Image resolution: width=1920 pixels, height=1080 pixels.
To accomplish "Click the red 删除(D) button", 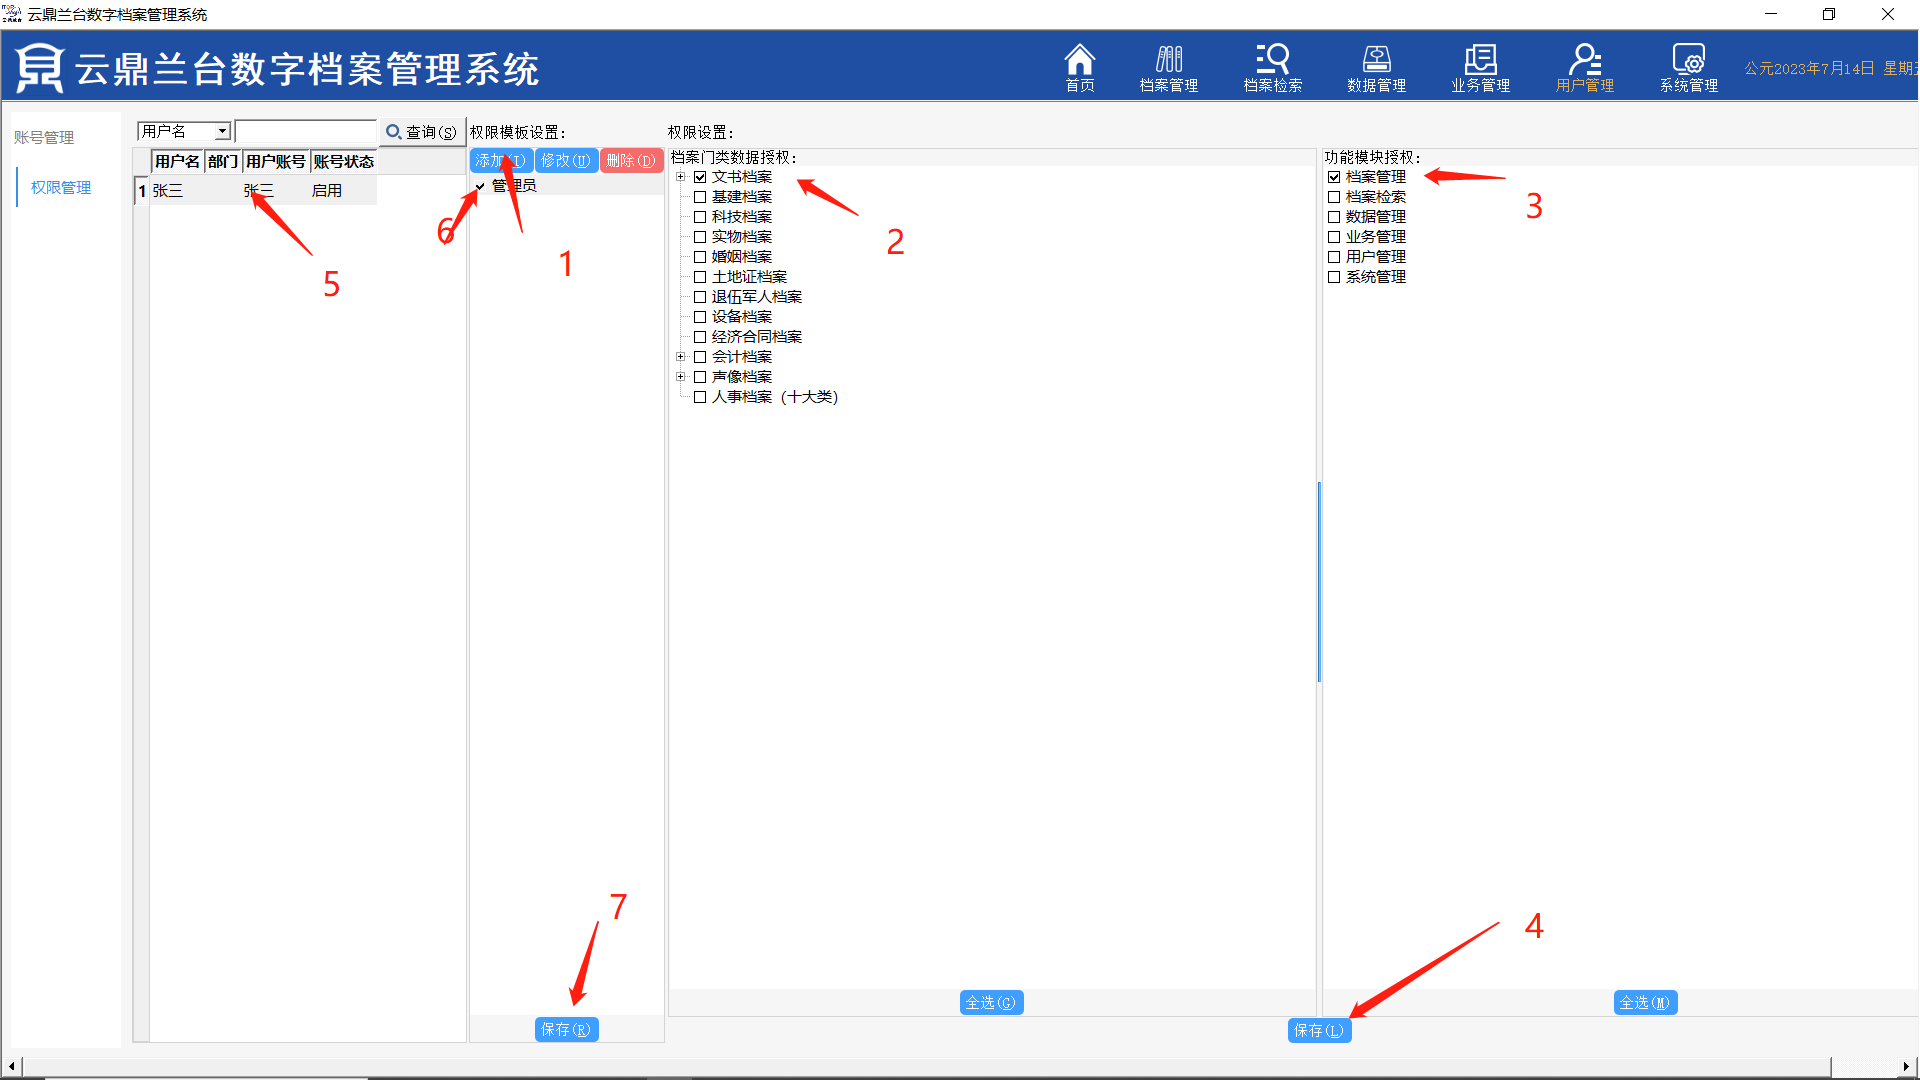I will tap(631, 160).
